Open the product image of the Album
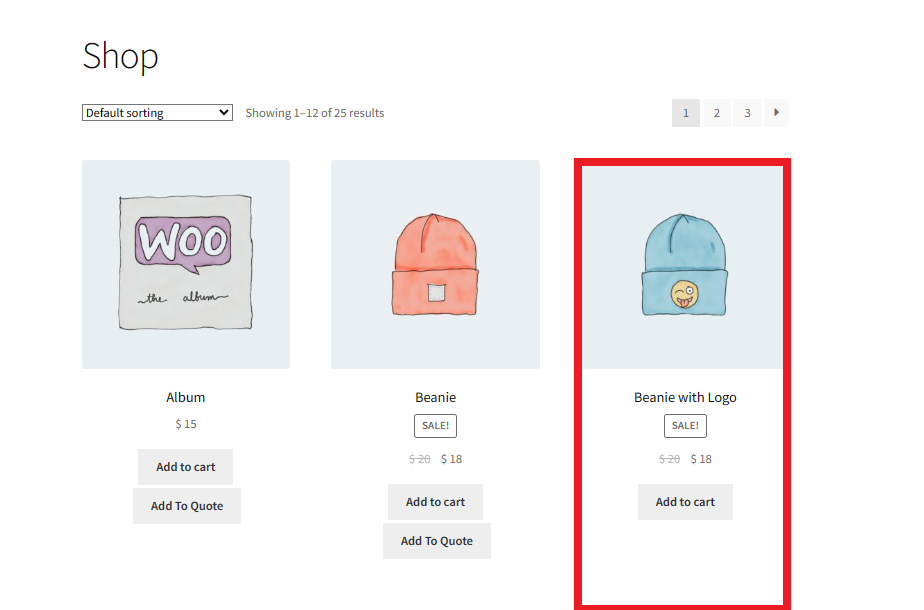Screen dimensions: 924x610 click(186, 264)
